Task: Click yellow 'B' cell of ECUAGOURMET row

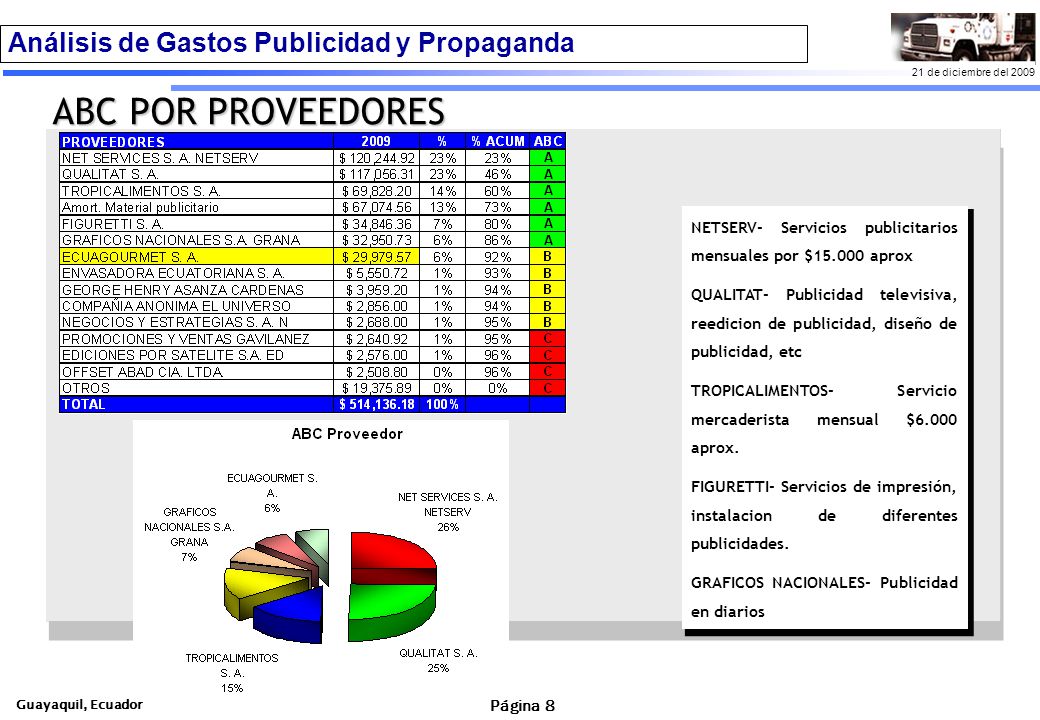Action: pyautogui.click(x=548, y=257)
